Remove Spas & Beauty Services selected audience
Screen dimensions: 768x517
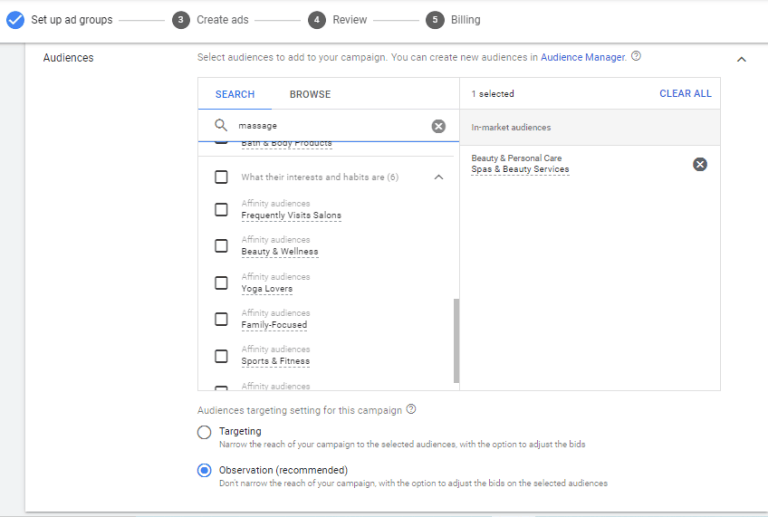point(700,164)
